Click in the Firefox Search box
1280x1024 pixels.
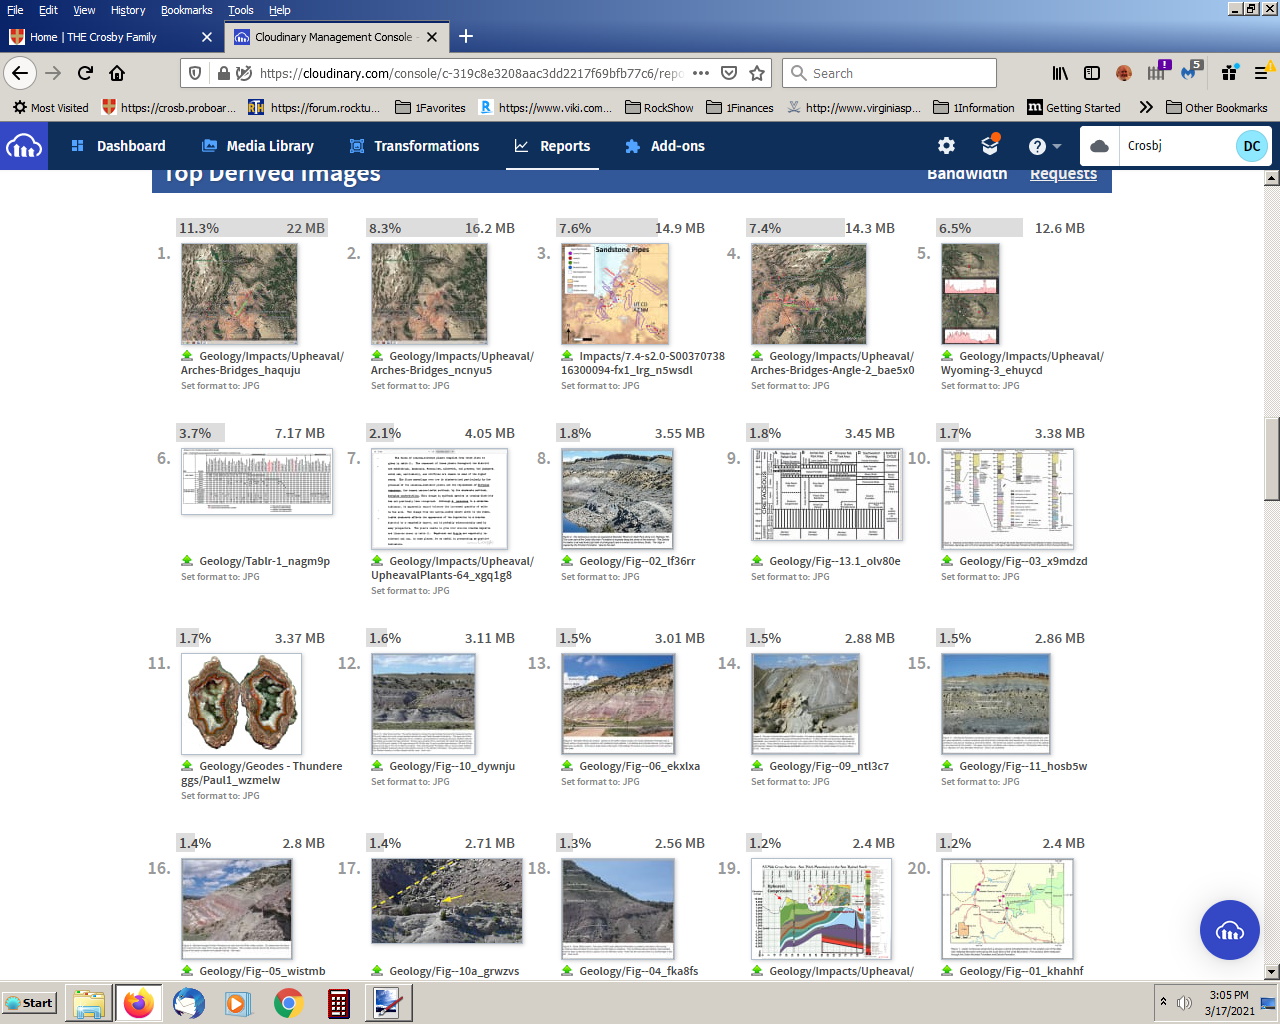click(x=889, y=73)
